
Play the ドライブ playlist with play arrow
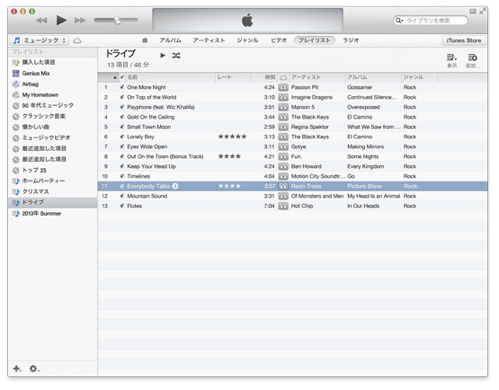point(163,55)
